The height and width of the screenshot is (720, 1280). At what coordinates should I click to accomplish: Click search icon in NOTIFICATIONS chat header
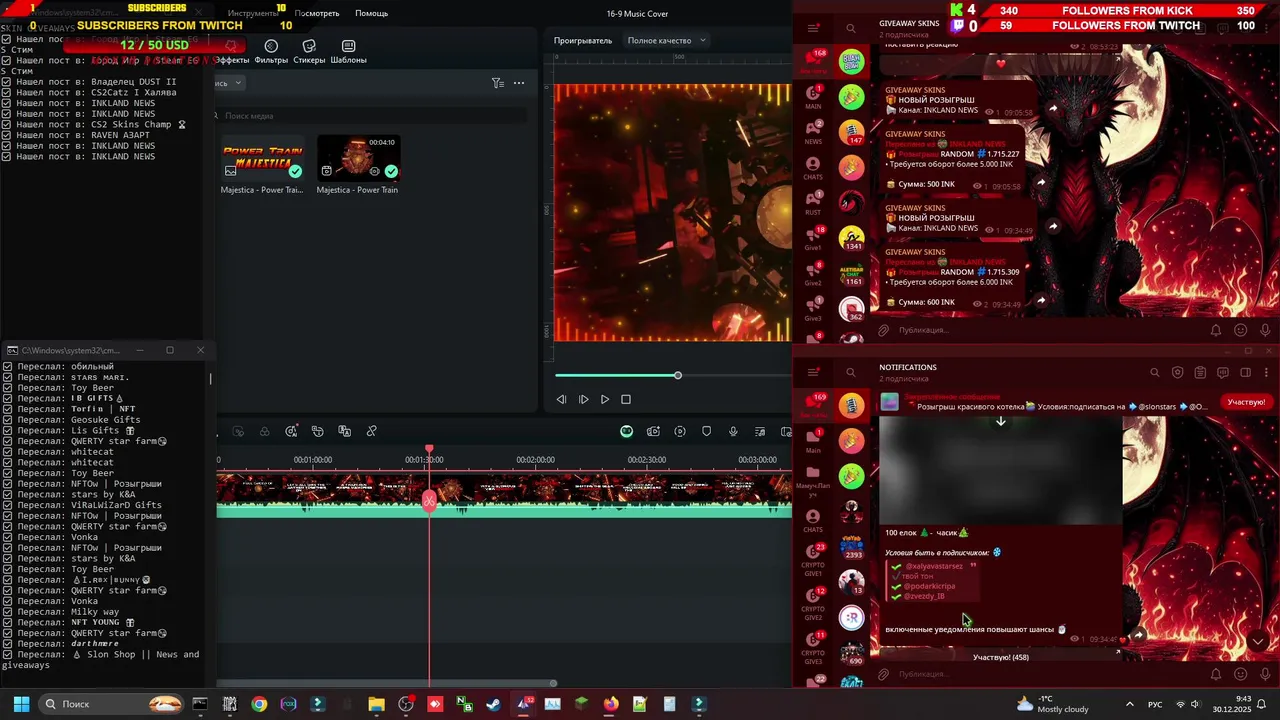(1154, 373)
